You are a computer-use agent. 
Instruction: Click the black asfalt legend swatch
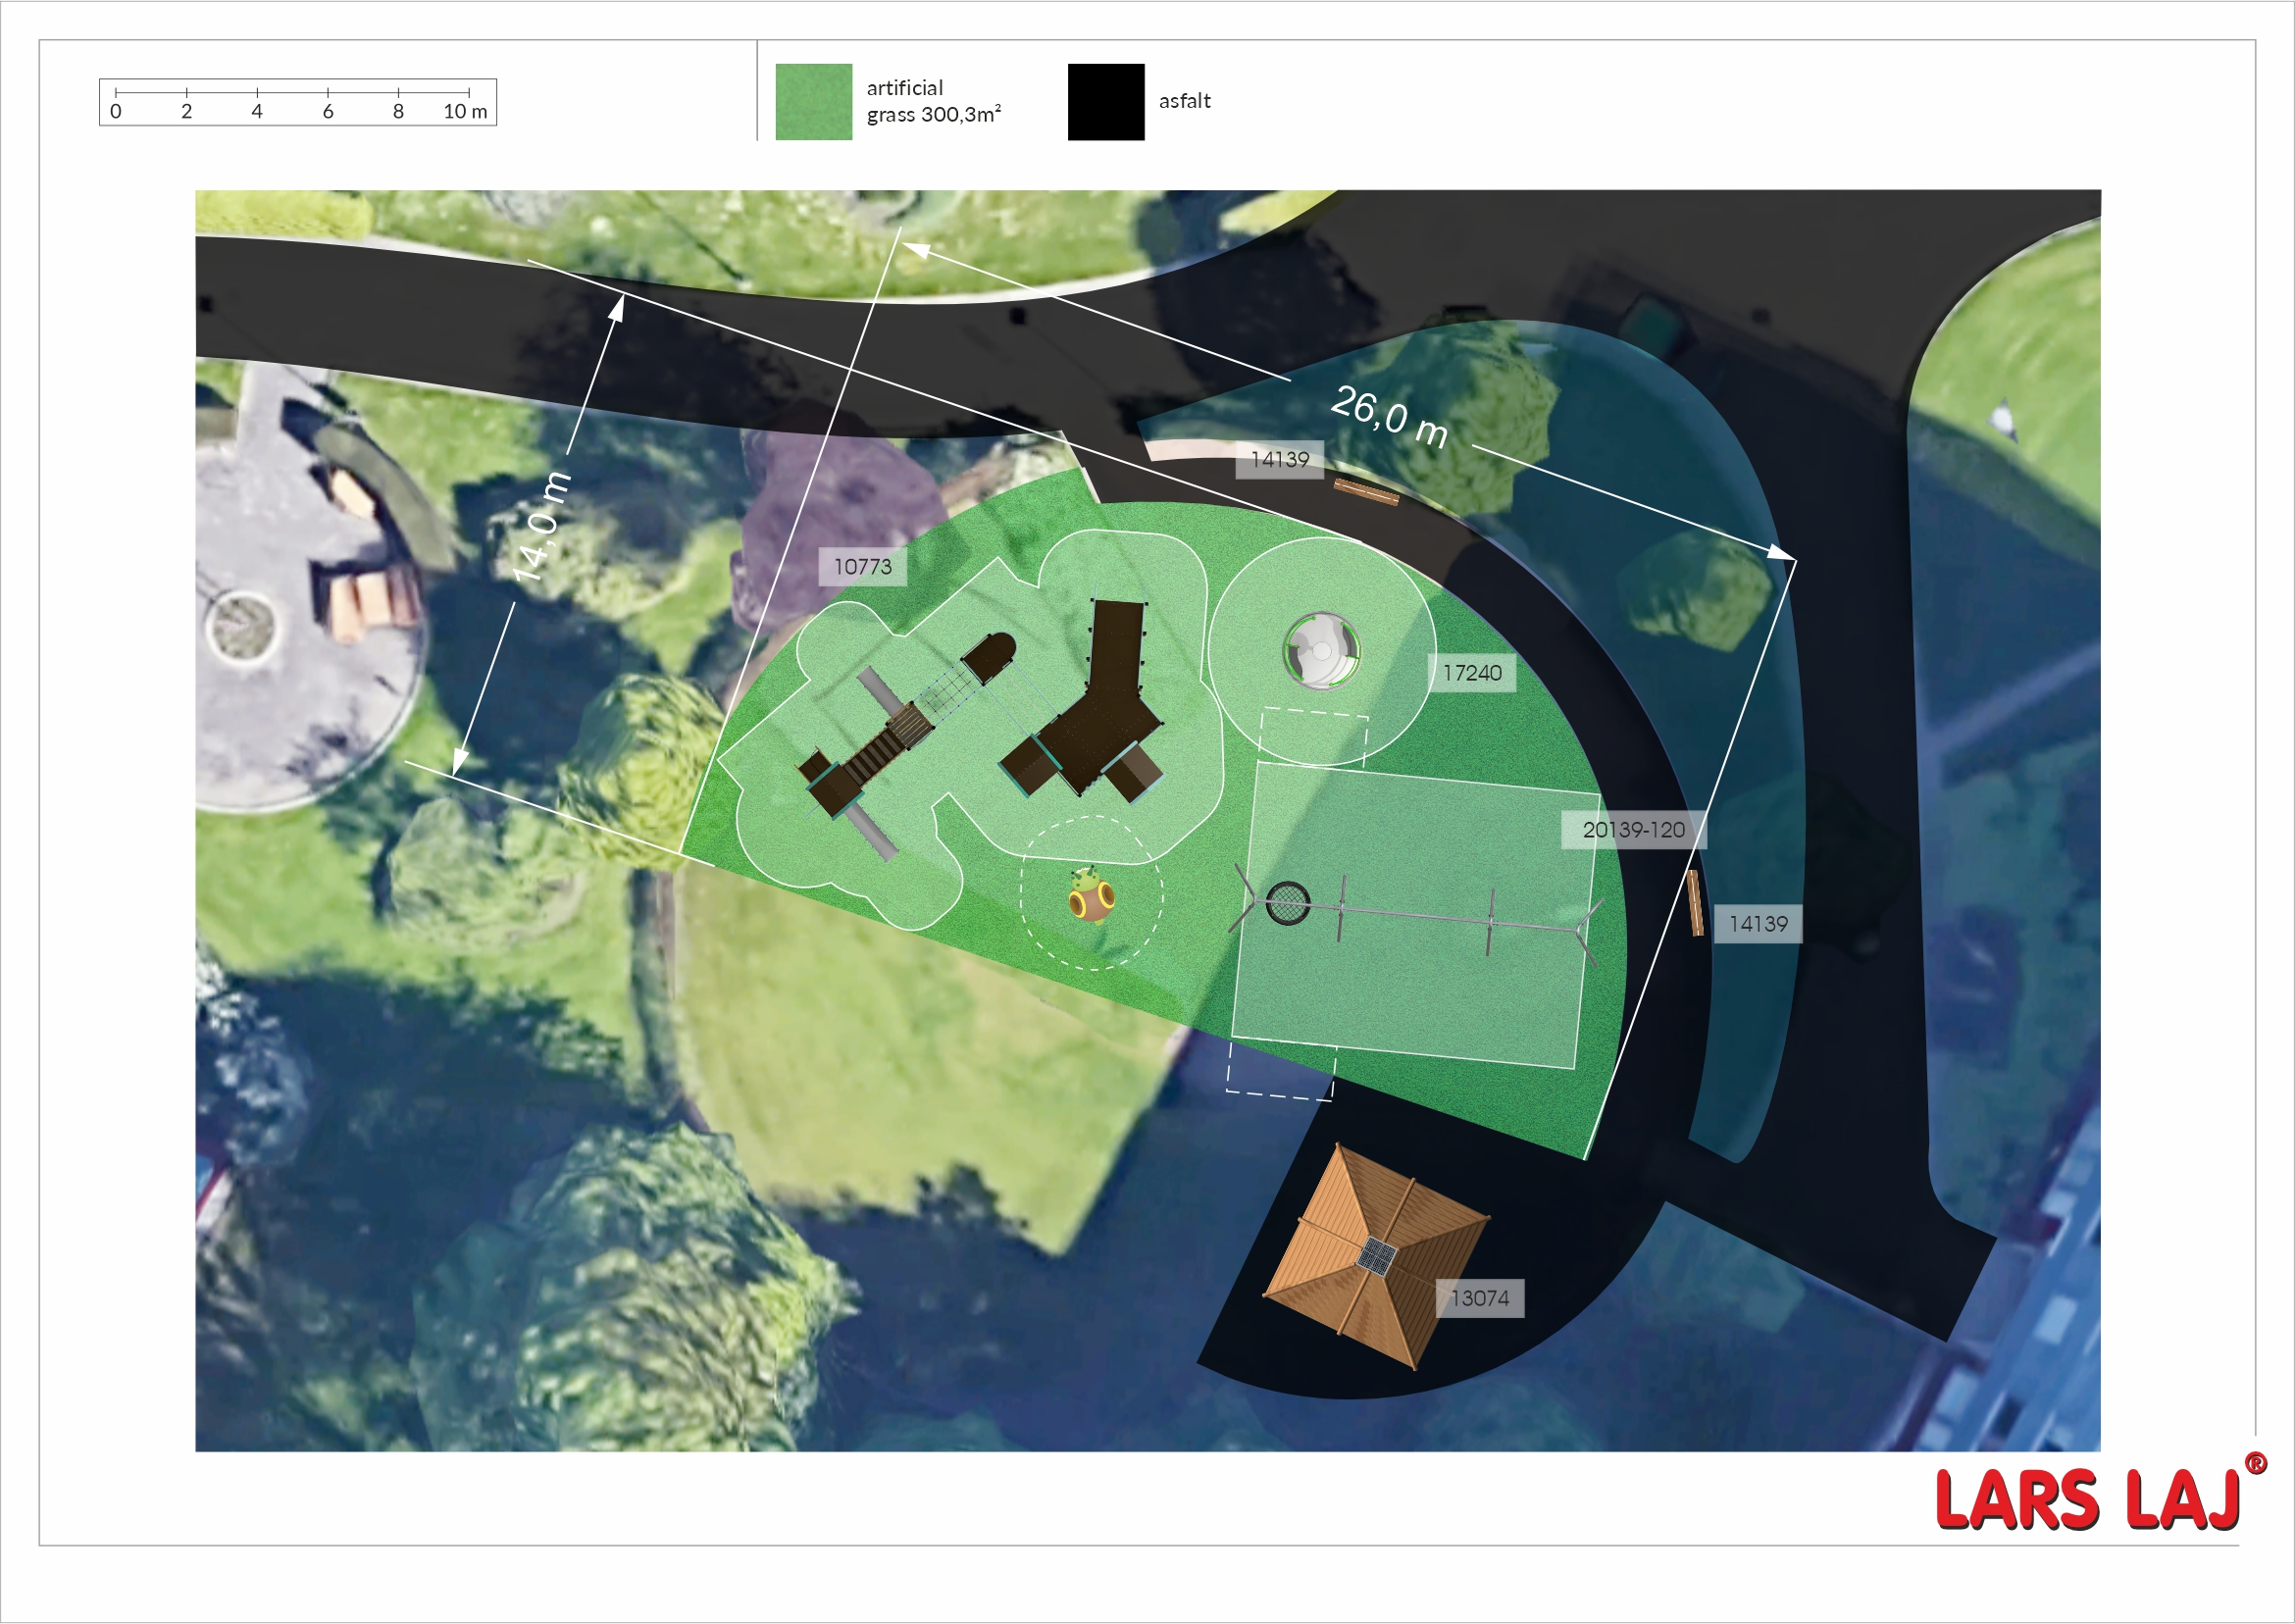1105,102
